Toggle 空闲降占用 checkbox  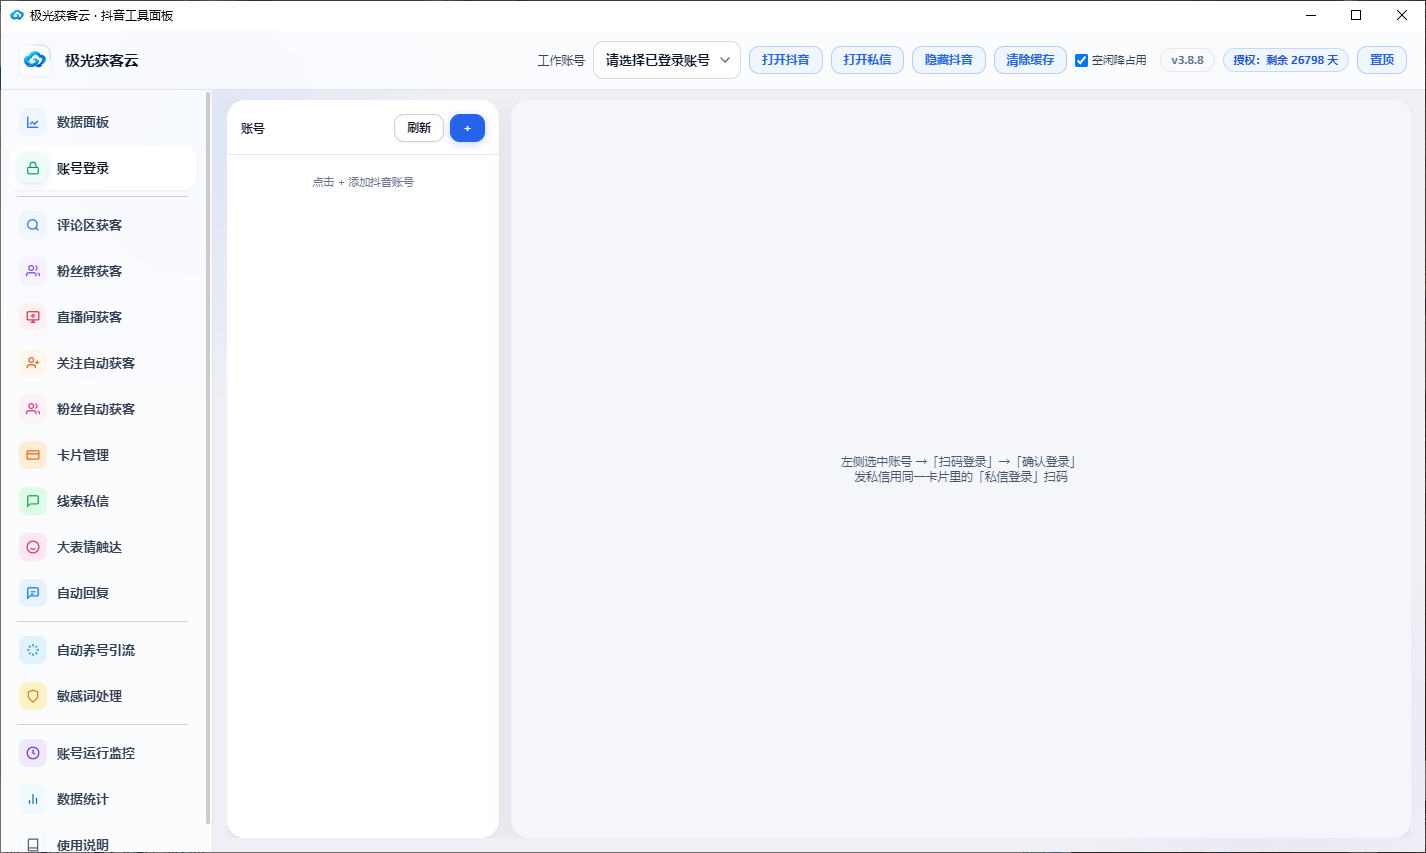coord(1081,60)
